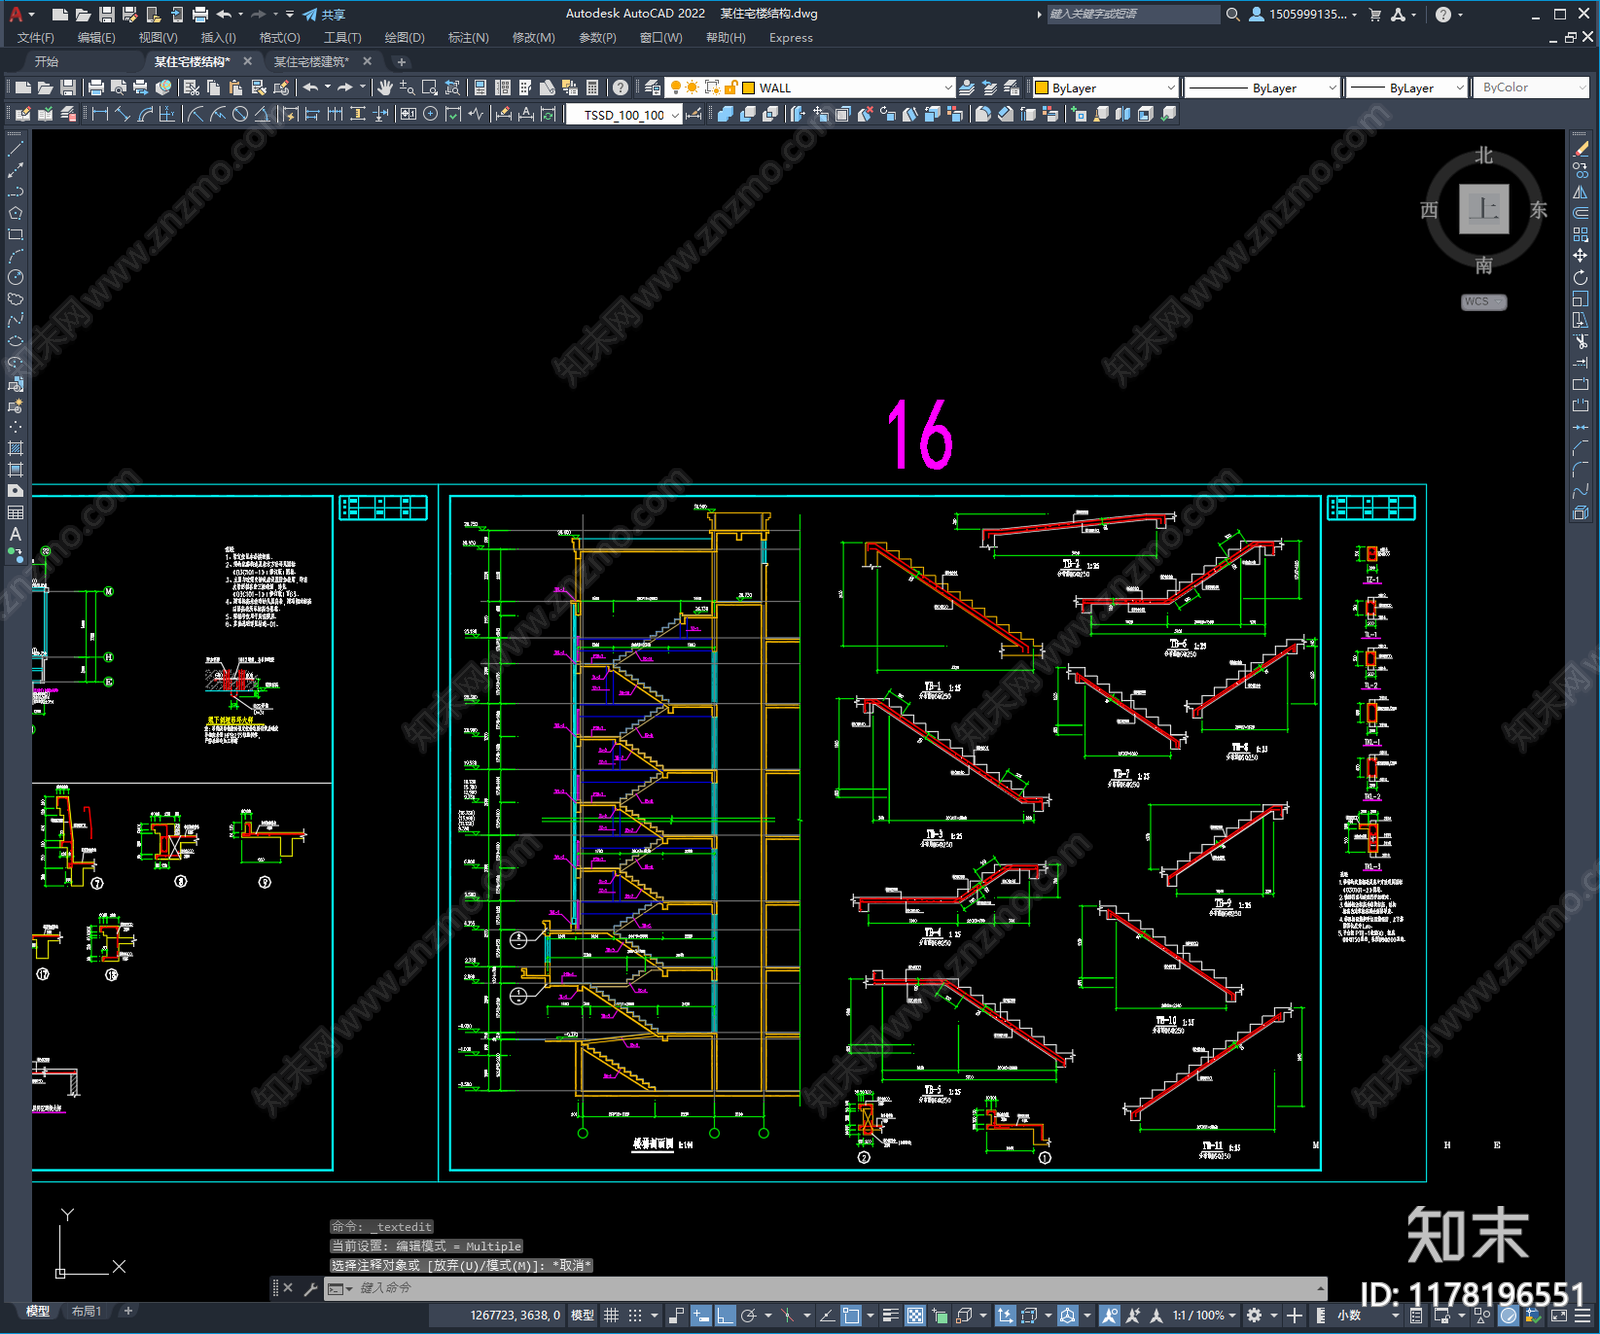The height and width of the screenshot is (1334, 1600).
Task: Choose the Erase tool in Modify toolbar
Action: pyautogui.click(x=1580, y=149)
